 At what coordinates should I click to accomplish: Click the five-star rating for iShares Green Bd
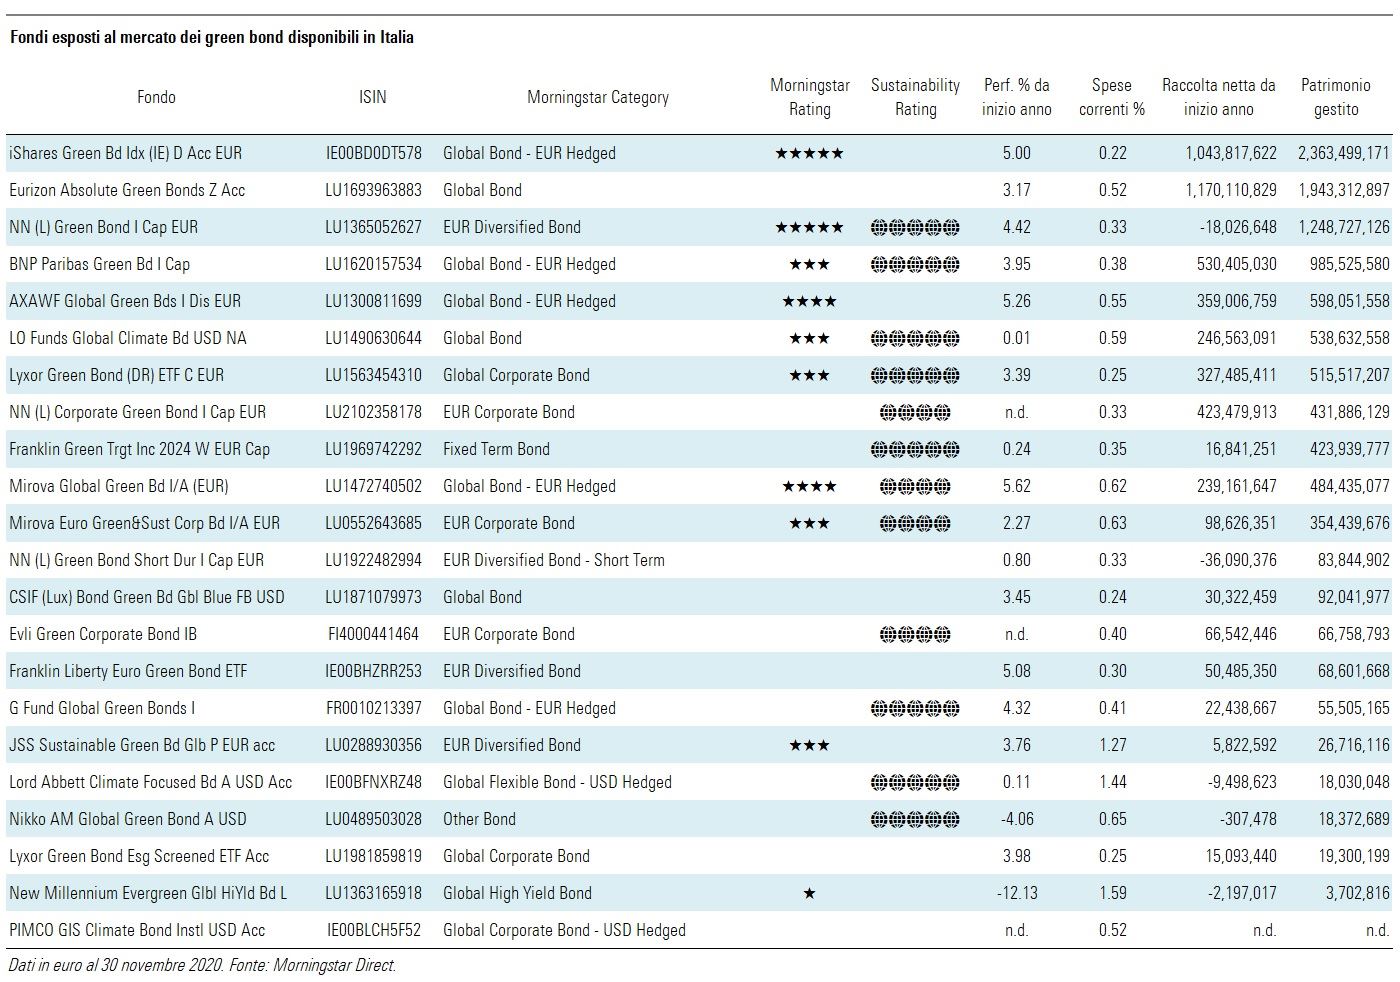pos(809,153)
